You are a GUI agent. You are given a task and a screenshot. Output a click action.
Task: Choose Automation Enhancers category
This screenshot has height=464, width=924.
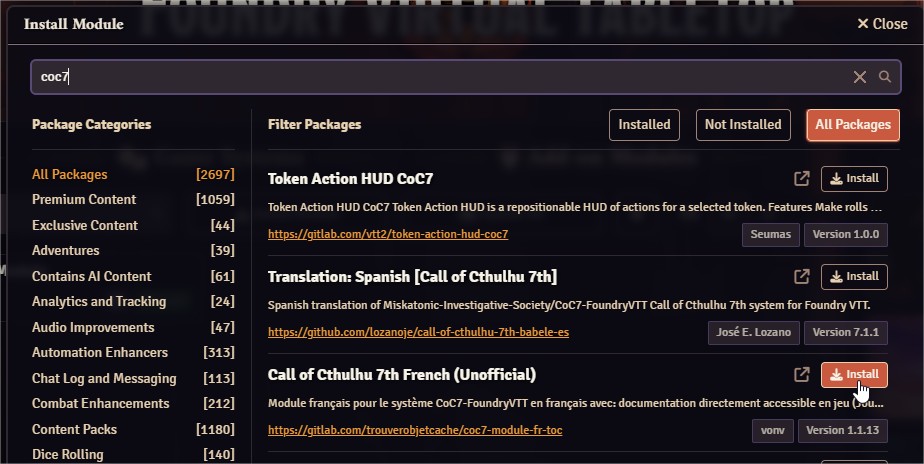pyautogui.click(x=100, y=352)
